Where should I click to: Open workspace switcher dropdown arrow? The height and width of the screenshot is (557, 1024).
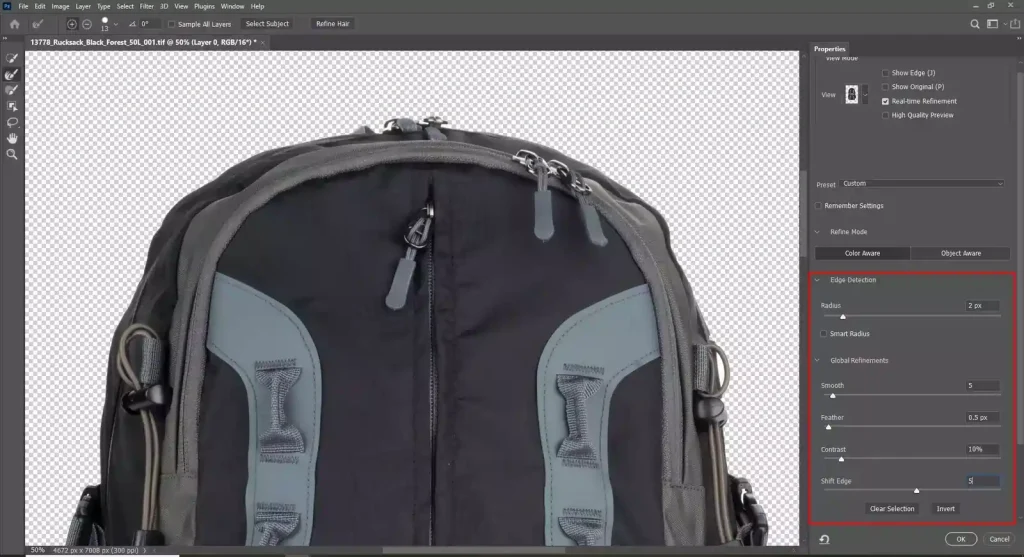(1004, 24)
